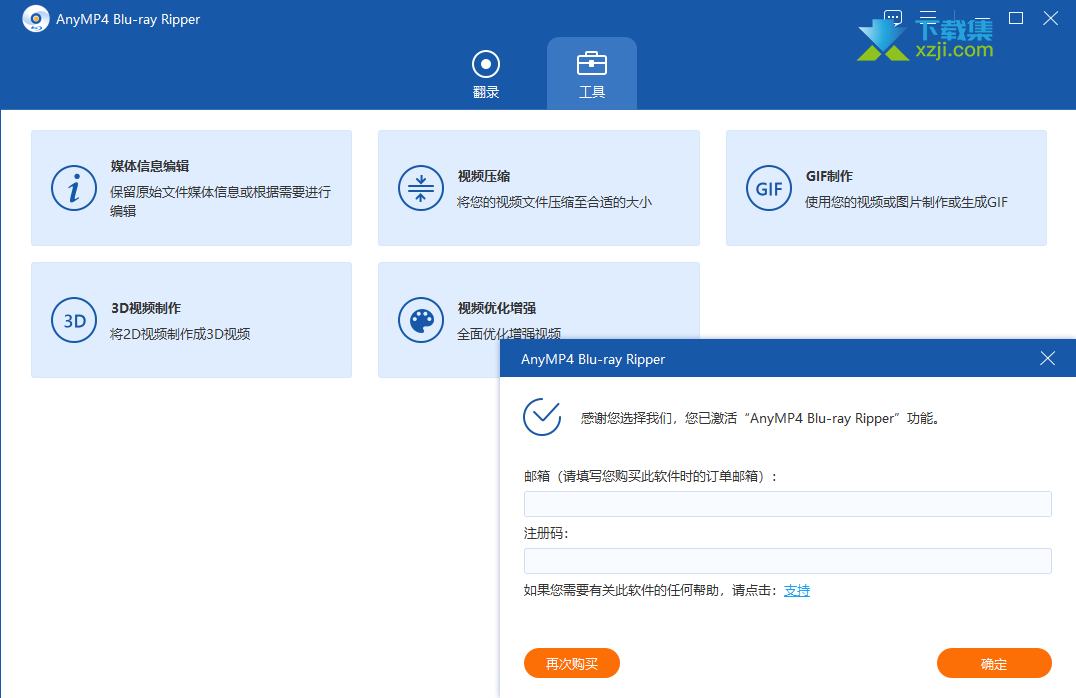Click the description 将您的视频文件压缩至合适的大小

[x=554, y=202]
